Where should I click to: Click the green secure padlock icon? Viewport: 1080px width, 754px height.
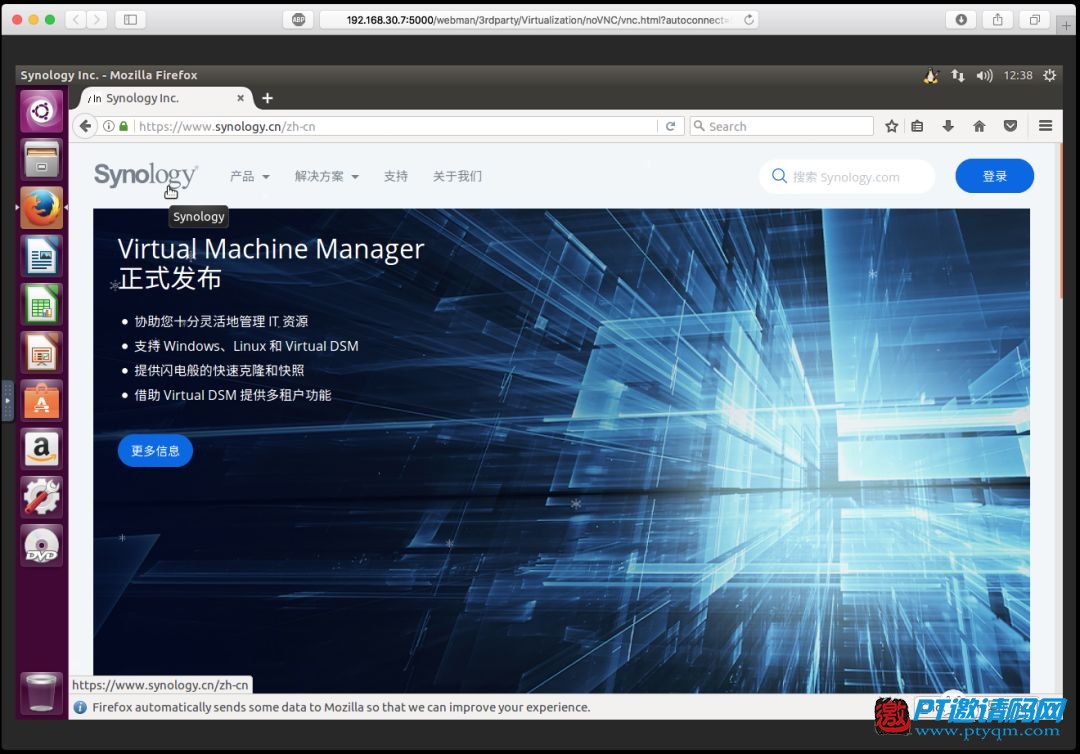click(x=124, y=126)
